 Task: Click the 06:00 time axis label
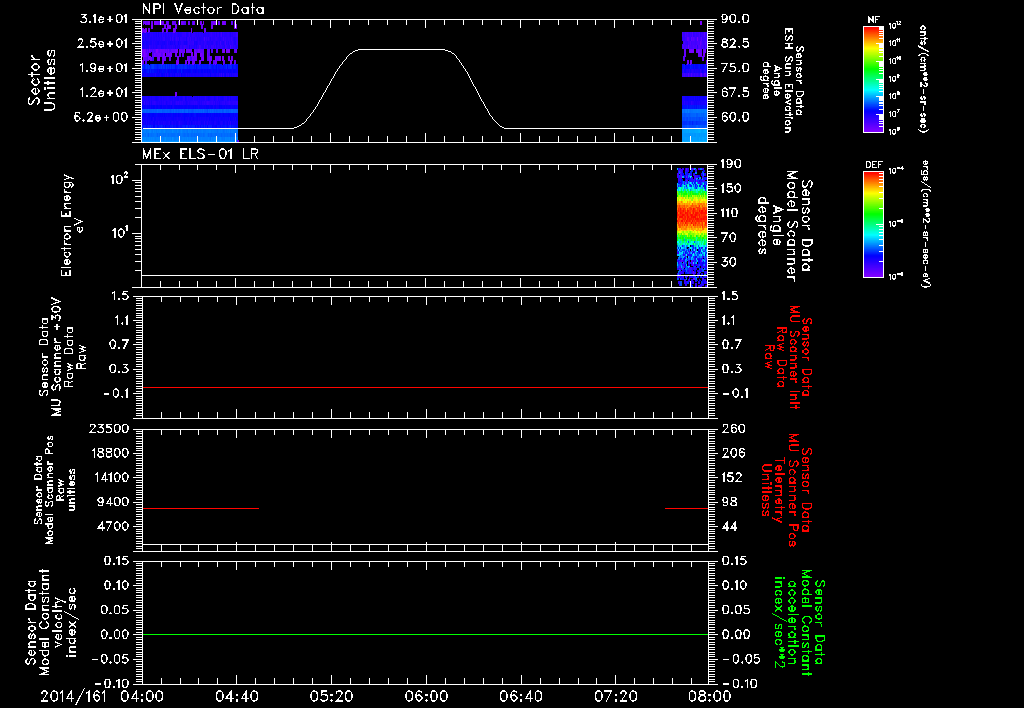[x=426, y=696]
